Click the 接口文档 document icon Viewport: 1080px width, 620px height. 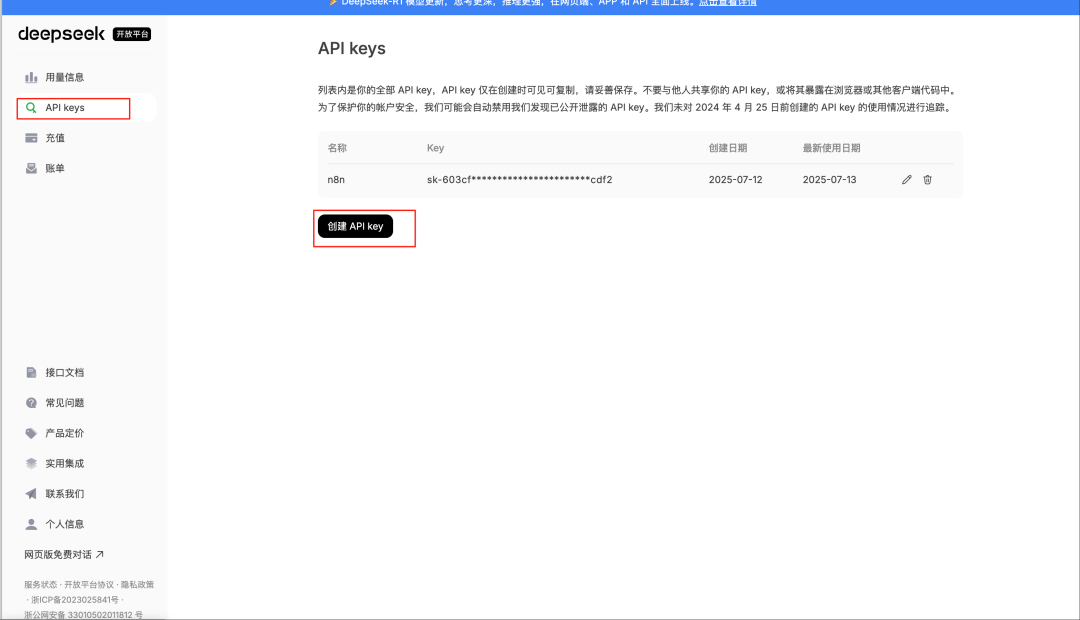(x=31, y=373)
